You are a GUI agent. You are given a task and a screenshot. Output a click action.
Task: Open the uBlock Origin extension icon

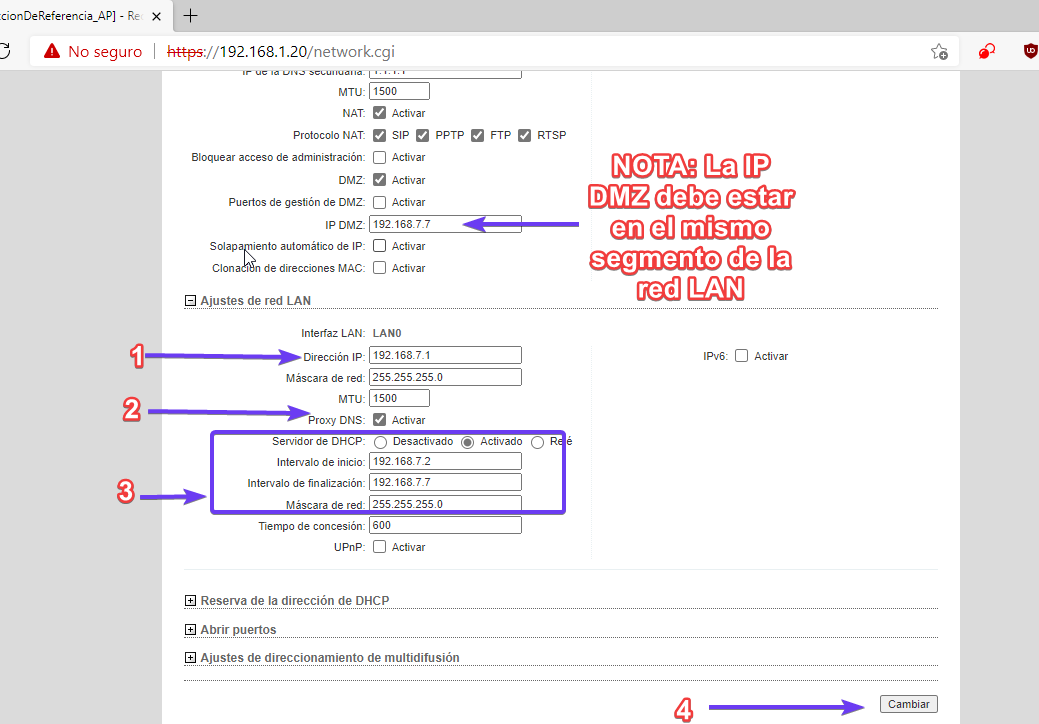1030,51
